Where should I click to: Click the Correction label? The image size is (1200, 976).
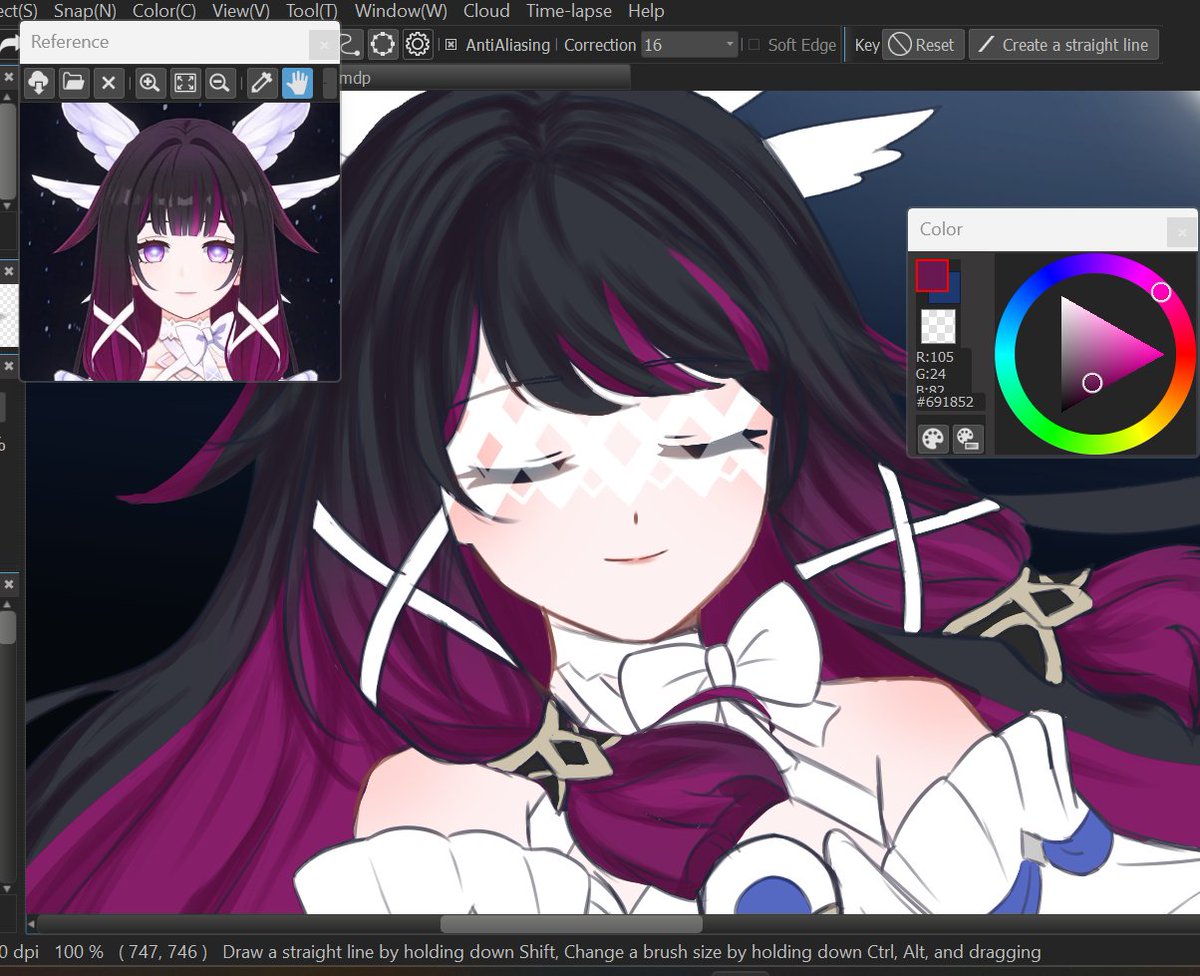pyautogui.click(x=600, y=45)
